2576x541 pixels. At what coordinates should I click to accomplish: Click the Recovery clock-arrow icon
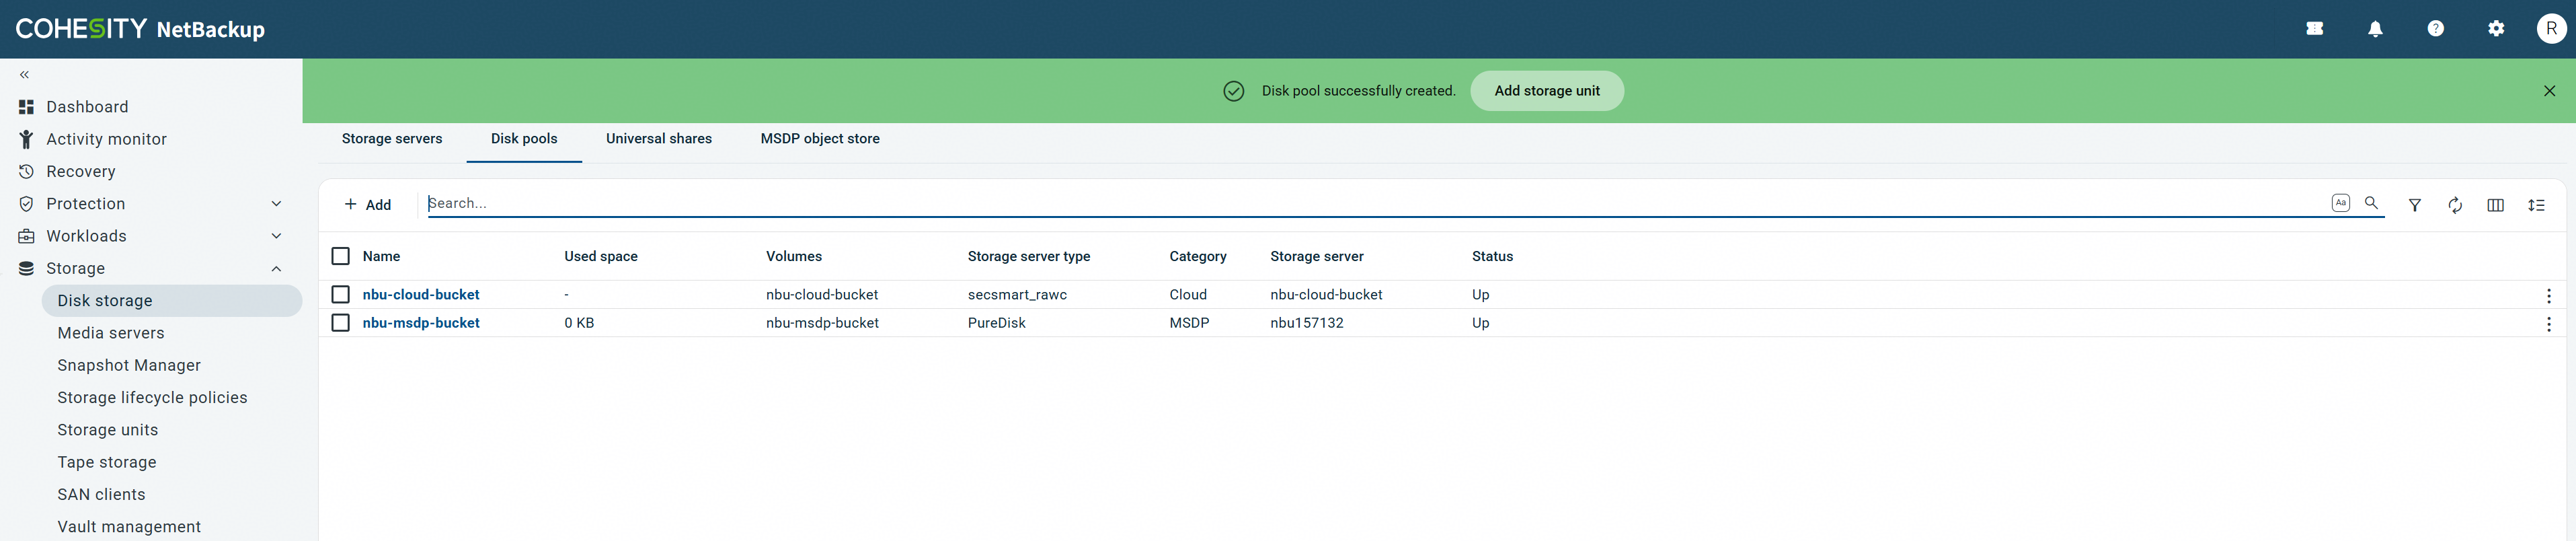[26, 171]
